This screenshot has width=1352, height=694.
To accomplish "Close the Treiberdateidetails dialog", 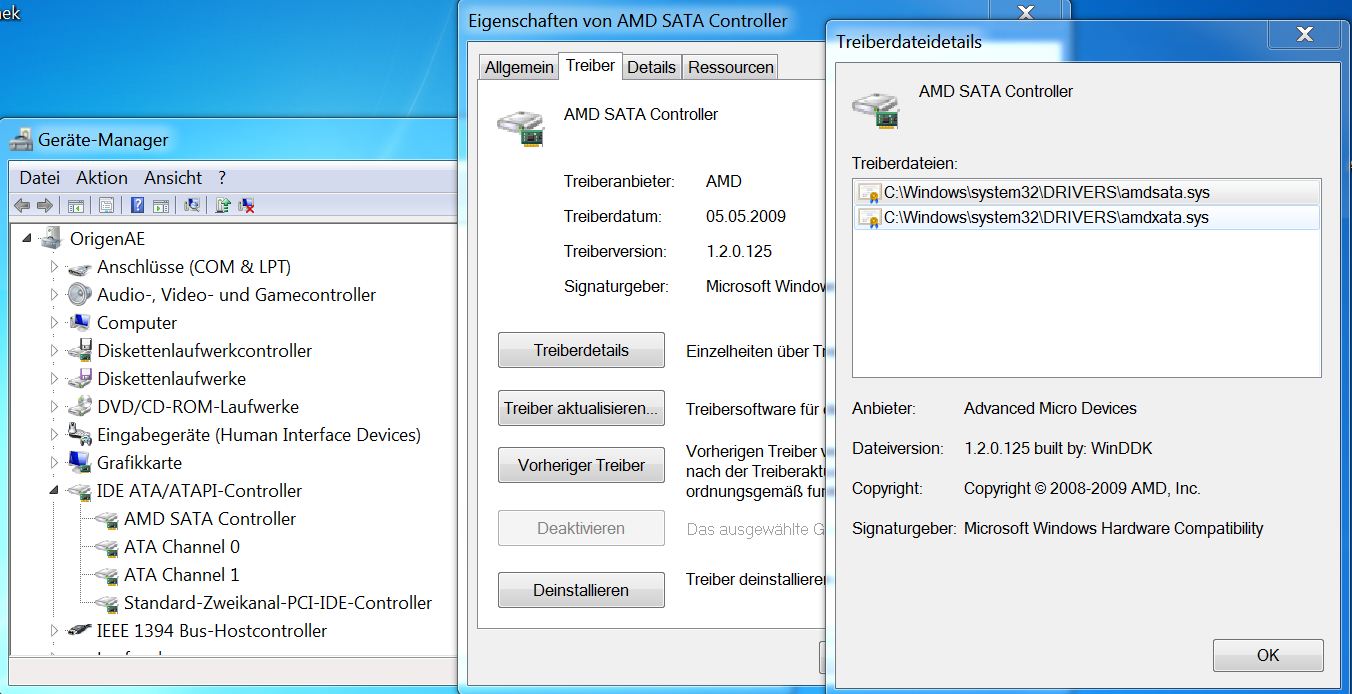I will pos(1304,35).
